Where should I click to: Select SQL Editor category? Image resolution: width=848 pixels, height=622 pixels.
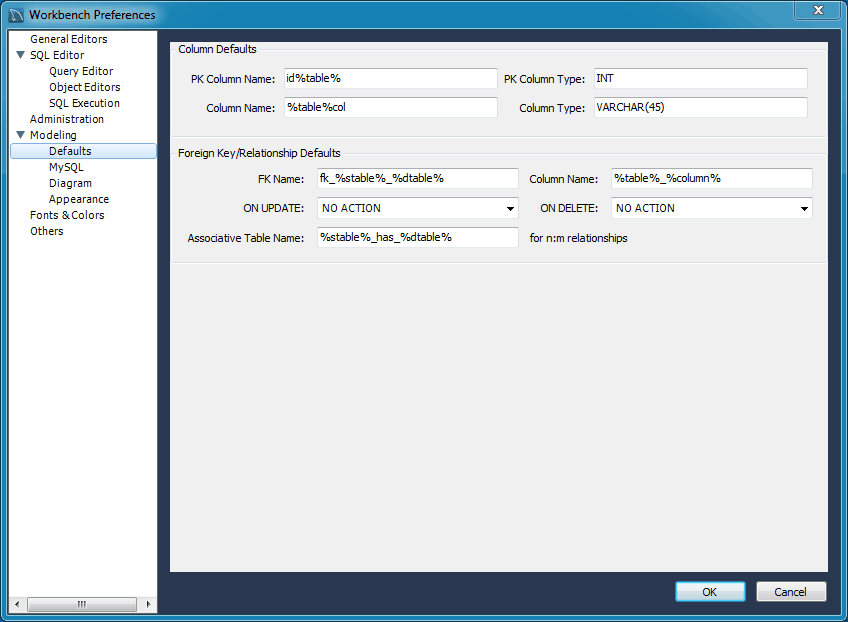(x=57, y=55)
